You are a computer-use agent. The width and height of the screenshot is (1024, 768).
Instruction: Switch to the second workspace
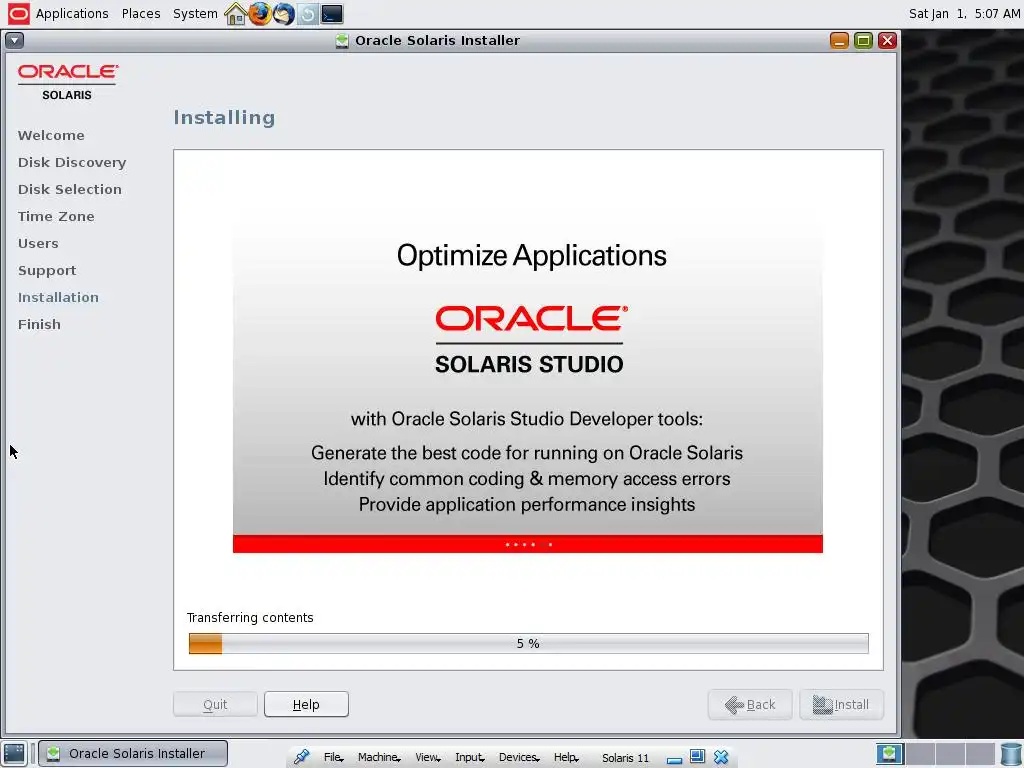point(920,754)
